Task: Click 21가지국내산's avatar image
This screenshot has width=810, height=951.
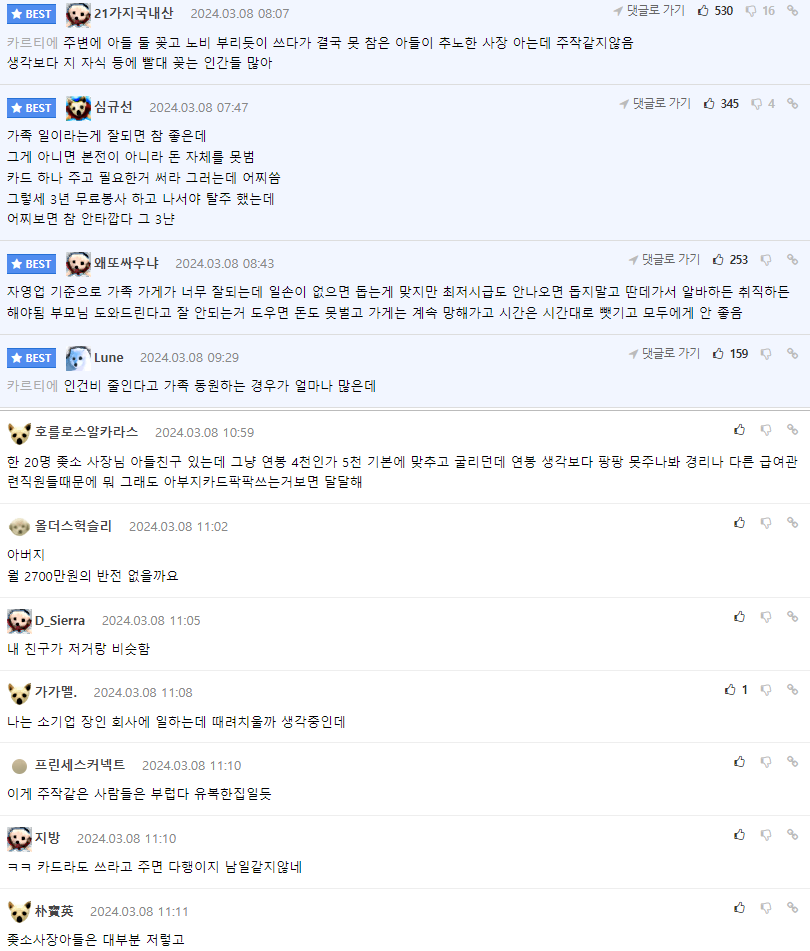Action: (x=78, y=14)
